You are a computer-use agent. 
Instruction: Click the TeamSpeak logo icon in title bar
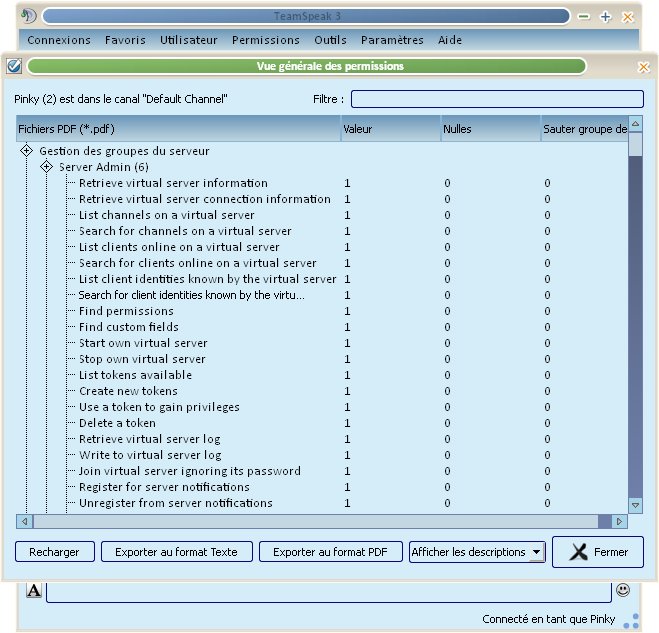click(29, 16)
